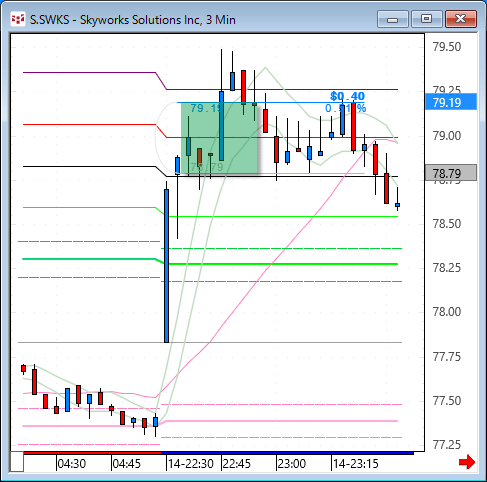Click the 0.51% percentage label

[346, 108]
